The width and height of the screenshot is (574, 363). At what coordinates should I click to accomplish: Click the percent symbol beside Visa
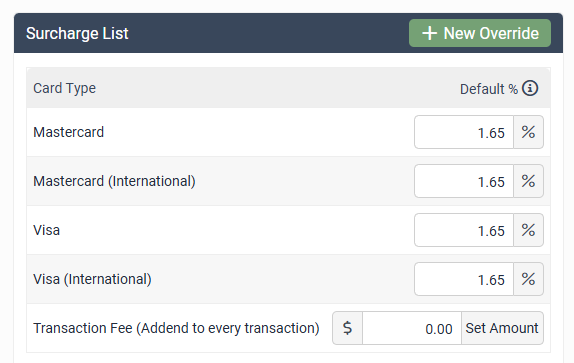[x=528, y=231]
